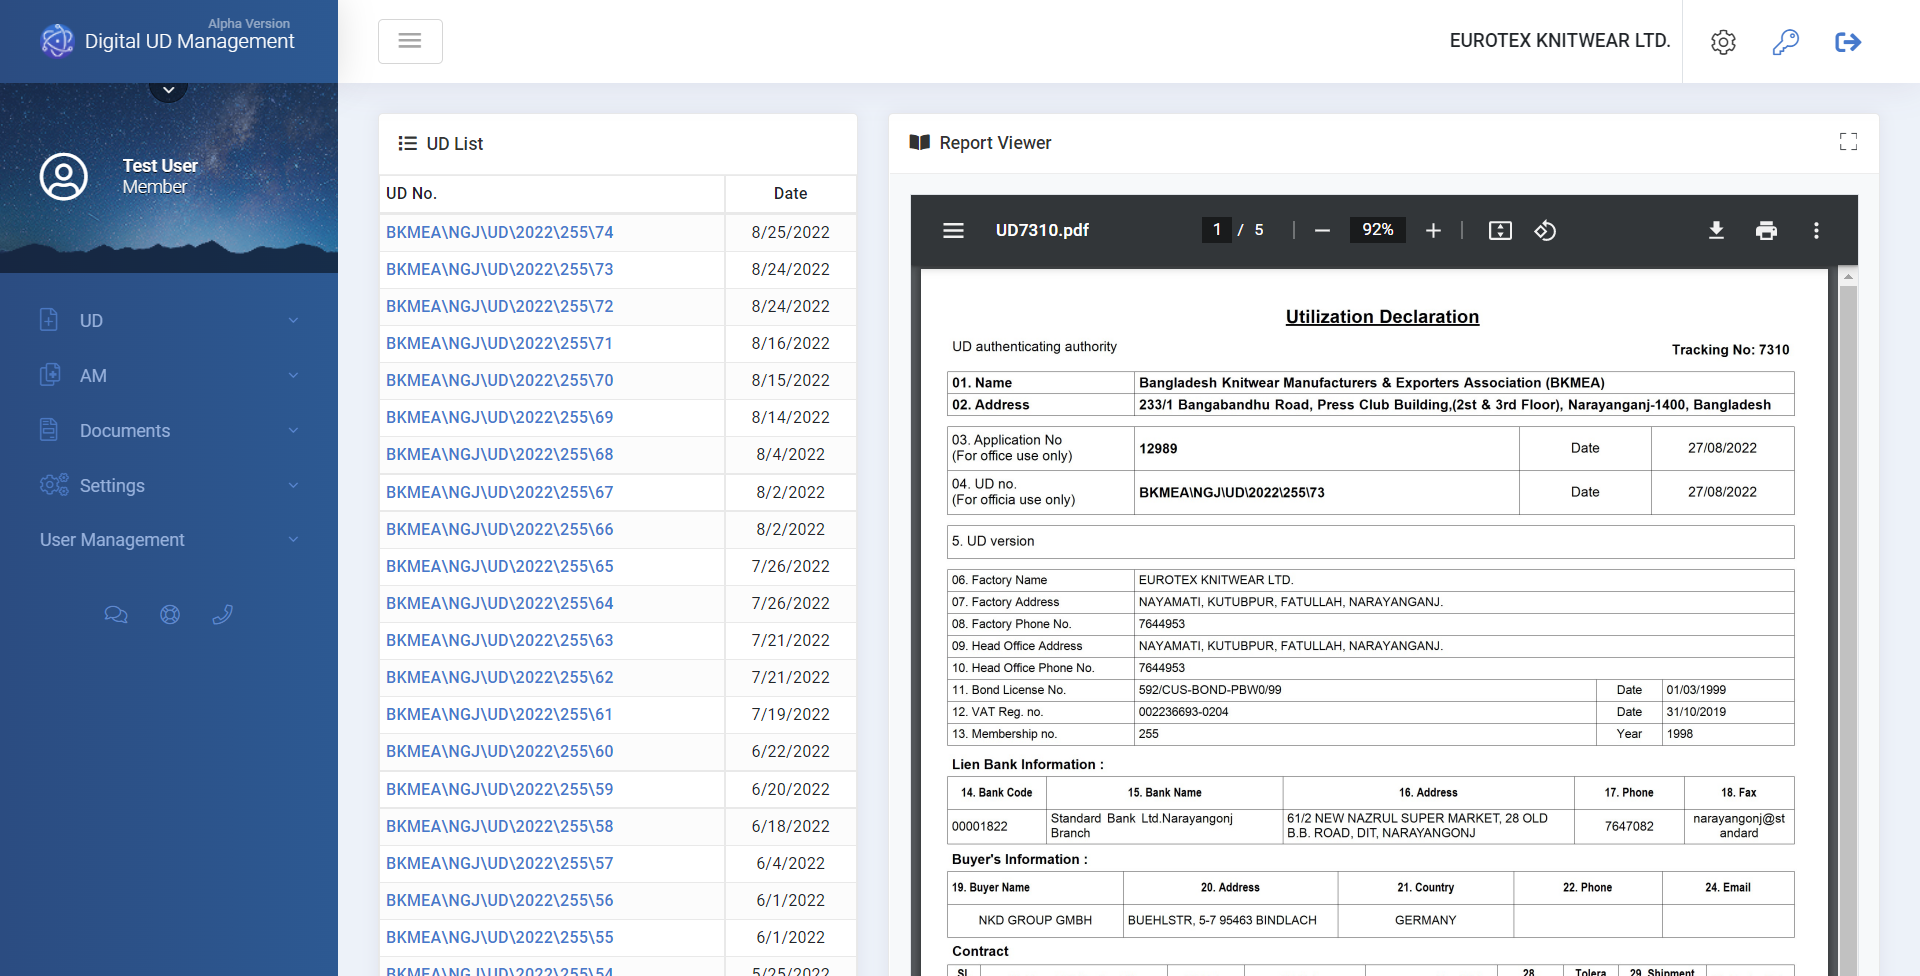This screenshot has height=976, width=1920.
Task: Click the PDF page number field
Action: (x=1216, y=230)
